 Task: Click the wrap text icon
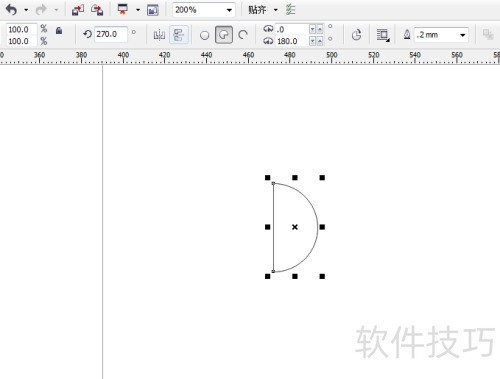click(383, 35)
